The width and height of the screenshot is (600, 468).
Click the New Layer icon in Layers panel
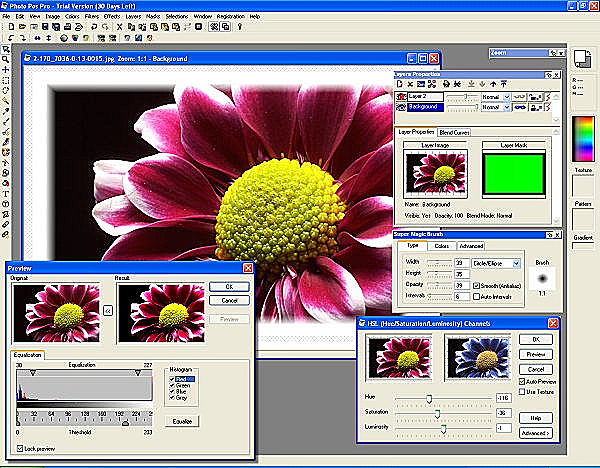pyautogui.click(x=401, y=84)
